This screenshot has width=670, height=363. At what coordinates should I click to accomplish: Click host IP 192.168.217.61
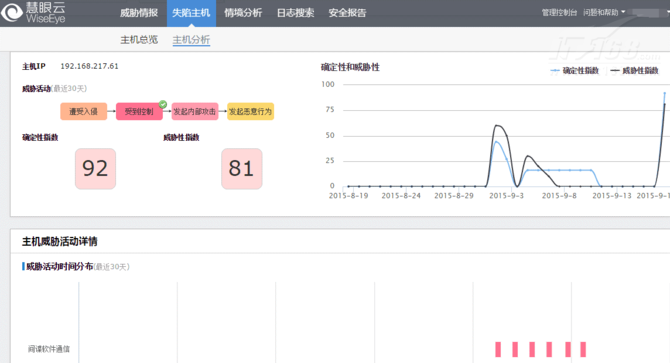[89, 66]
